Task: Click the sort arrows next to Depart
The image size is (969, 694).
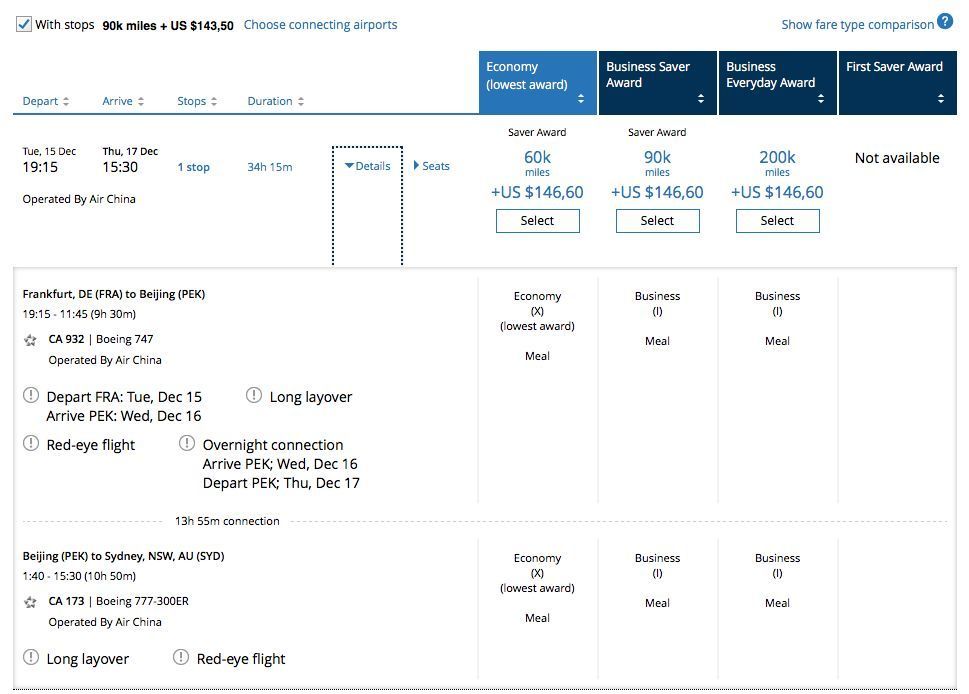Action: click(x=66, y=101)
